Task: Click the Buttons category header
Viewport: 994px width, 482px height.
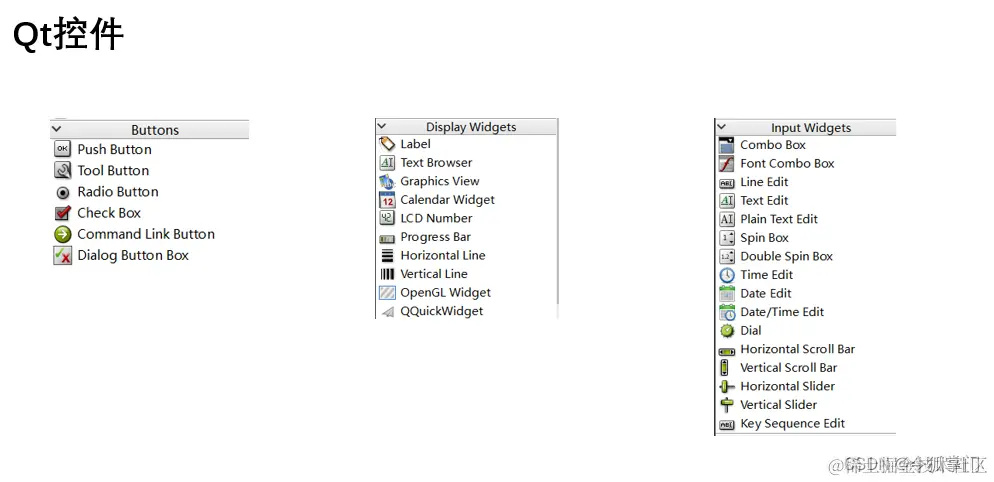Action: point(150,129)
